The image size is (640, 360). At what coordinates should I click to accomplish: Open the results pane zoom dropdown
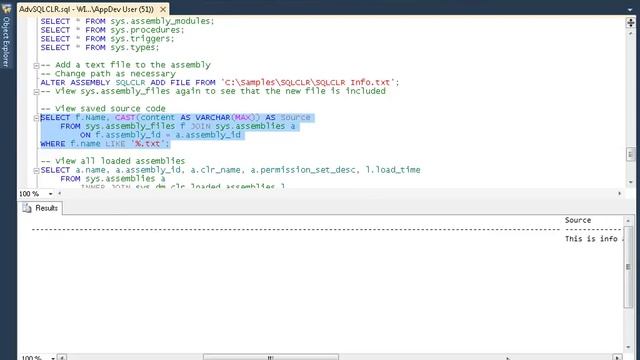point(53,358)
